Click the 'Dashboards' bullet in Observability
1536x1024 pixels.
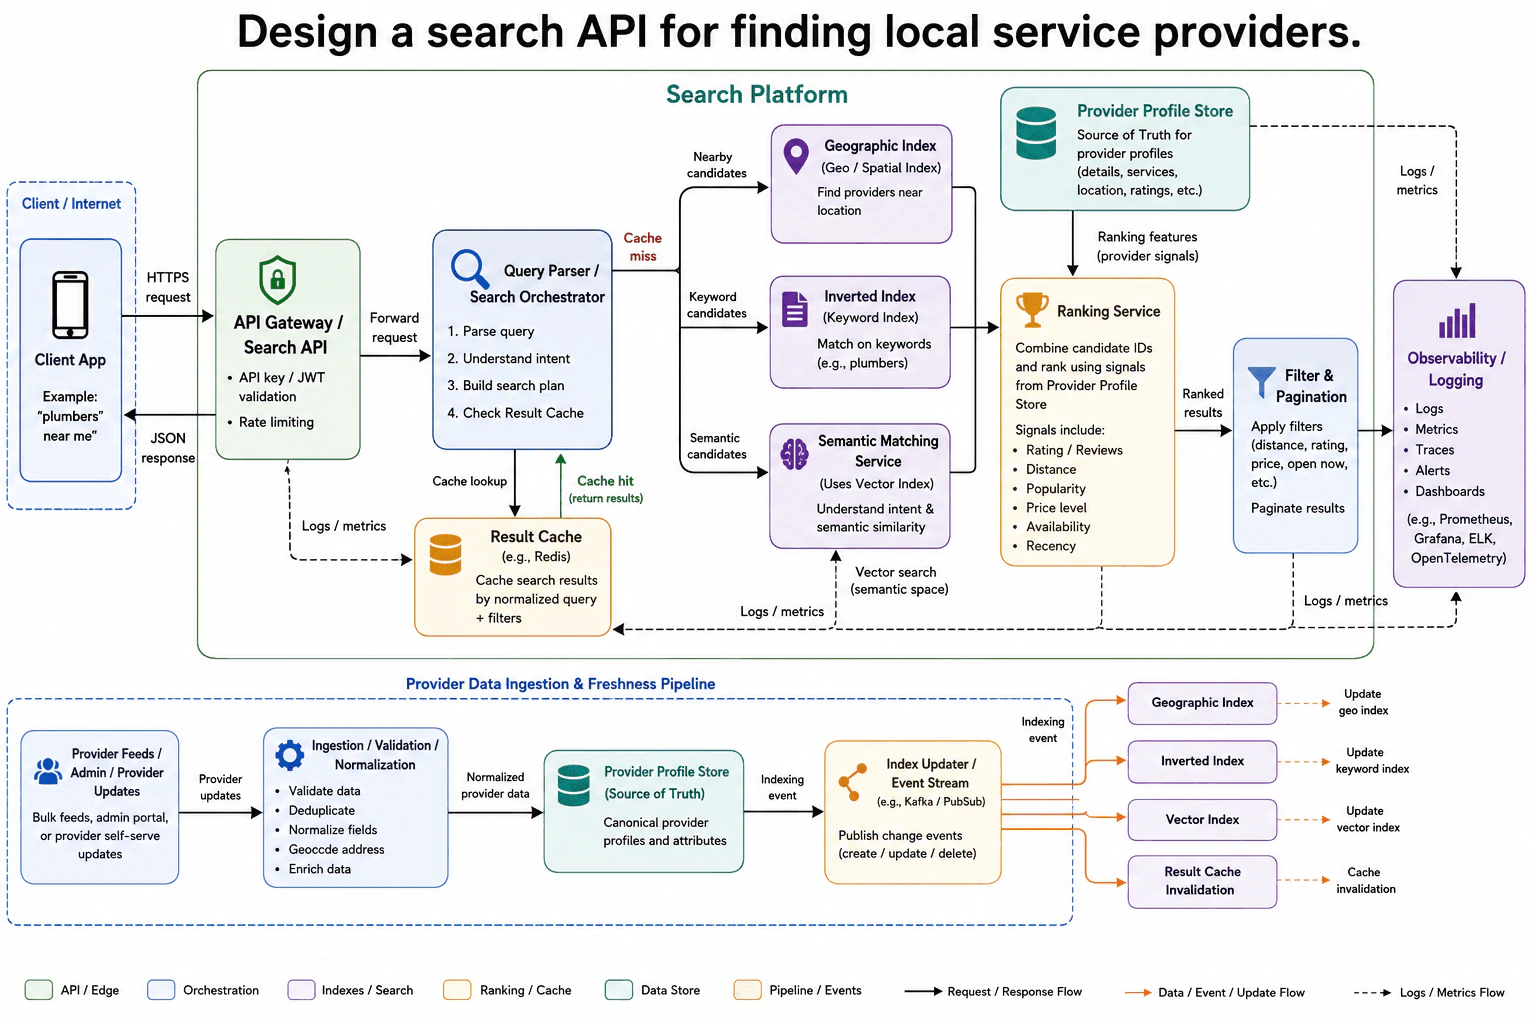pyautogui.click(x=1444, y=491)
